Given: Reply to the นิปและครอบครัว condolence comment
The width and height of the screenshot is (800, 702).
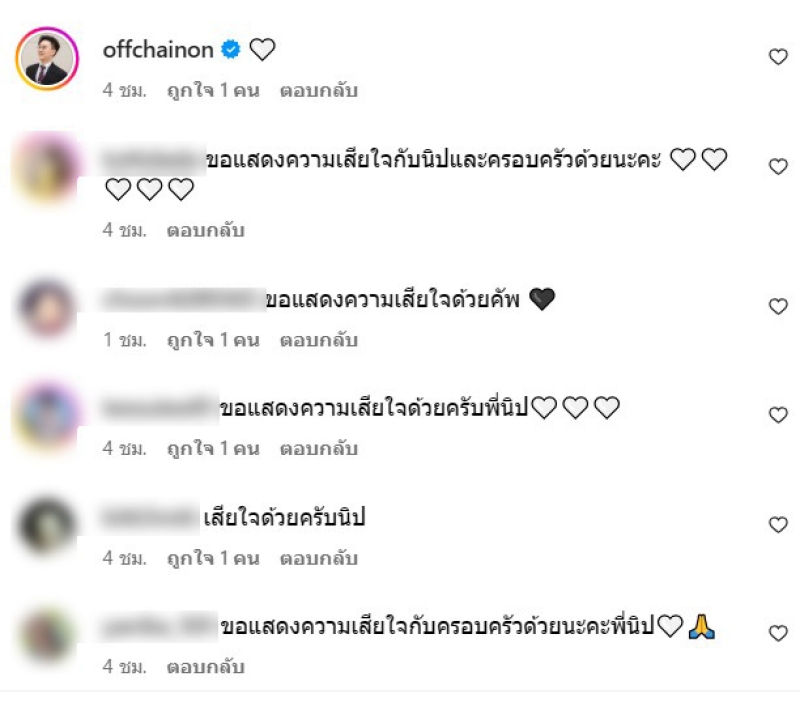Looking at the screenshot, I should pos(206,230).
